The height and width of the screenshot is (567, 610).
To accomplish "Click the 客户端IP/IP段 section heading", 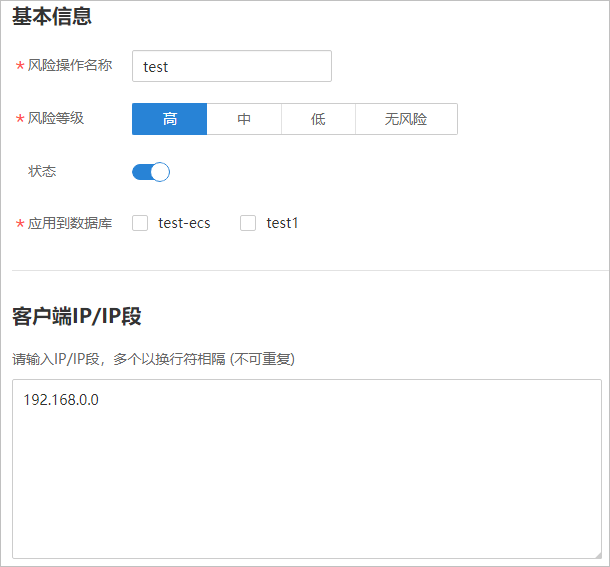I will [77, 317].
